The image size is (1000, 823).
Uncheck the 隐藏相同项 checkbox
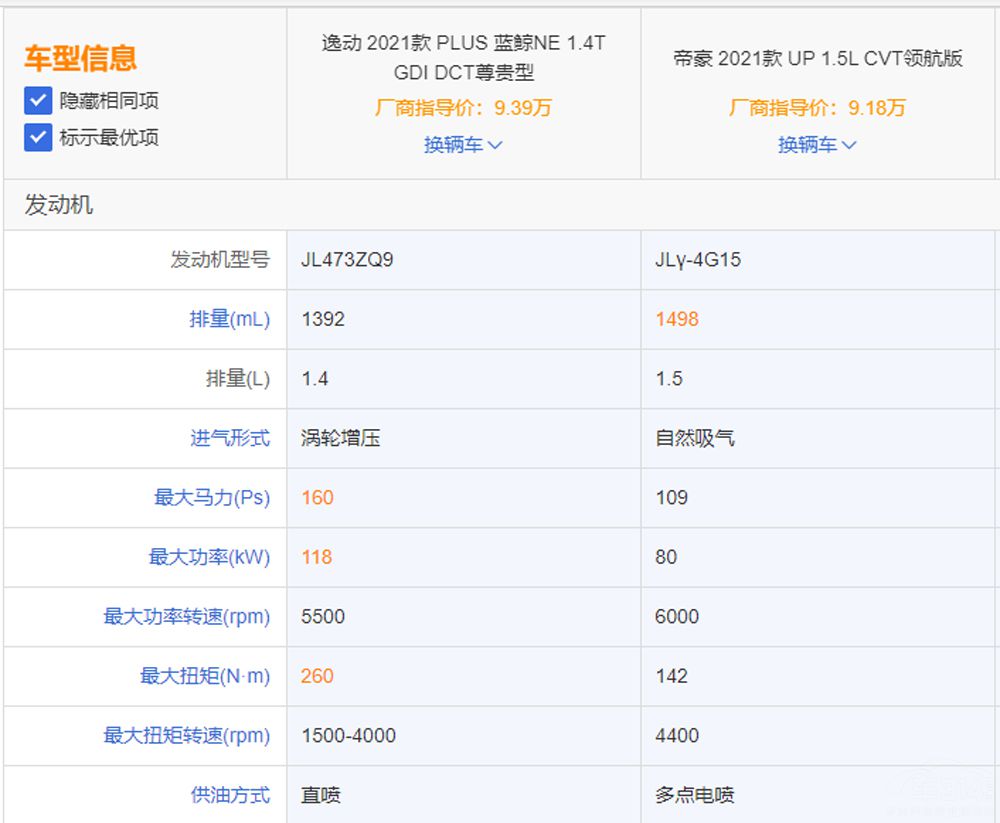point(38,100)
